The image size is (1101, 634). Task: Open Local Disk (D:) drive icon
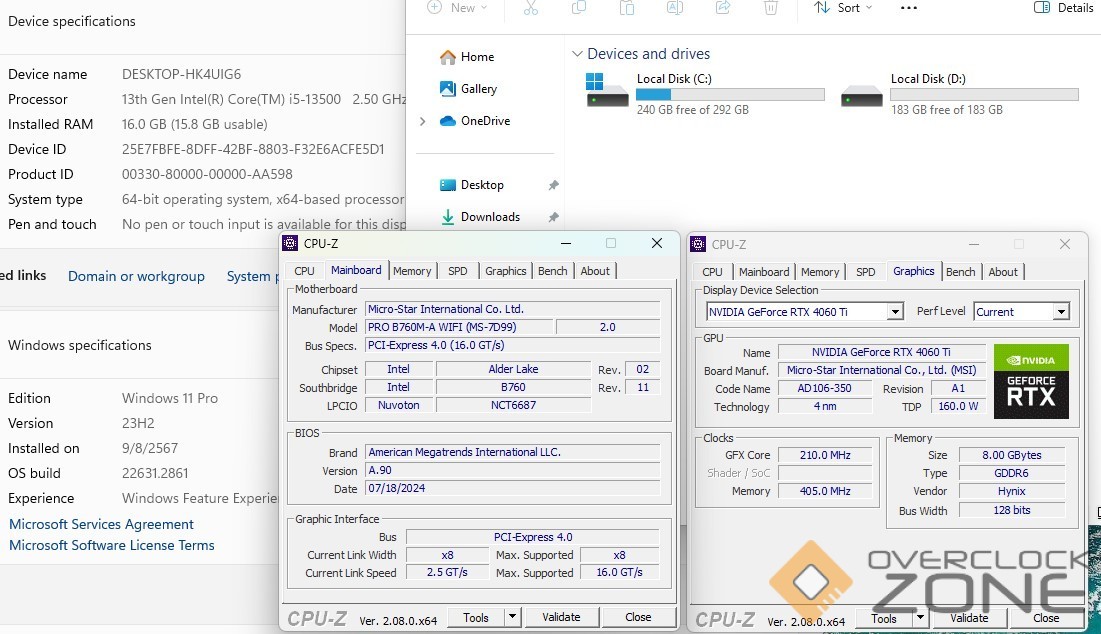pyautogui.click(x=862, y=94)
